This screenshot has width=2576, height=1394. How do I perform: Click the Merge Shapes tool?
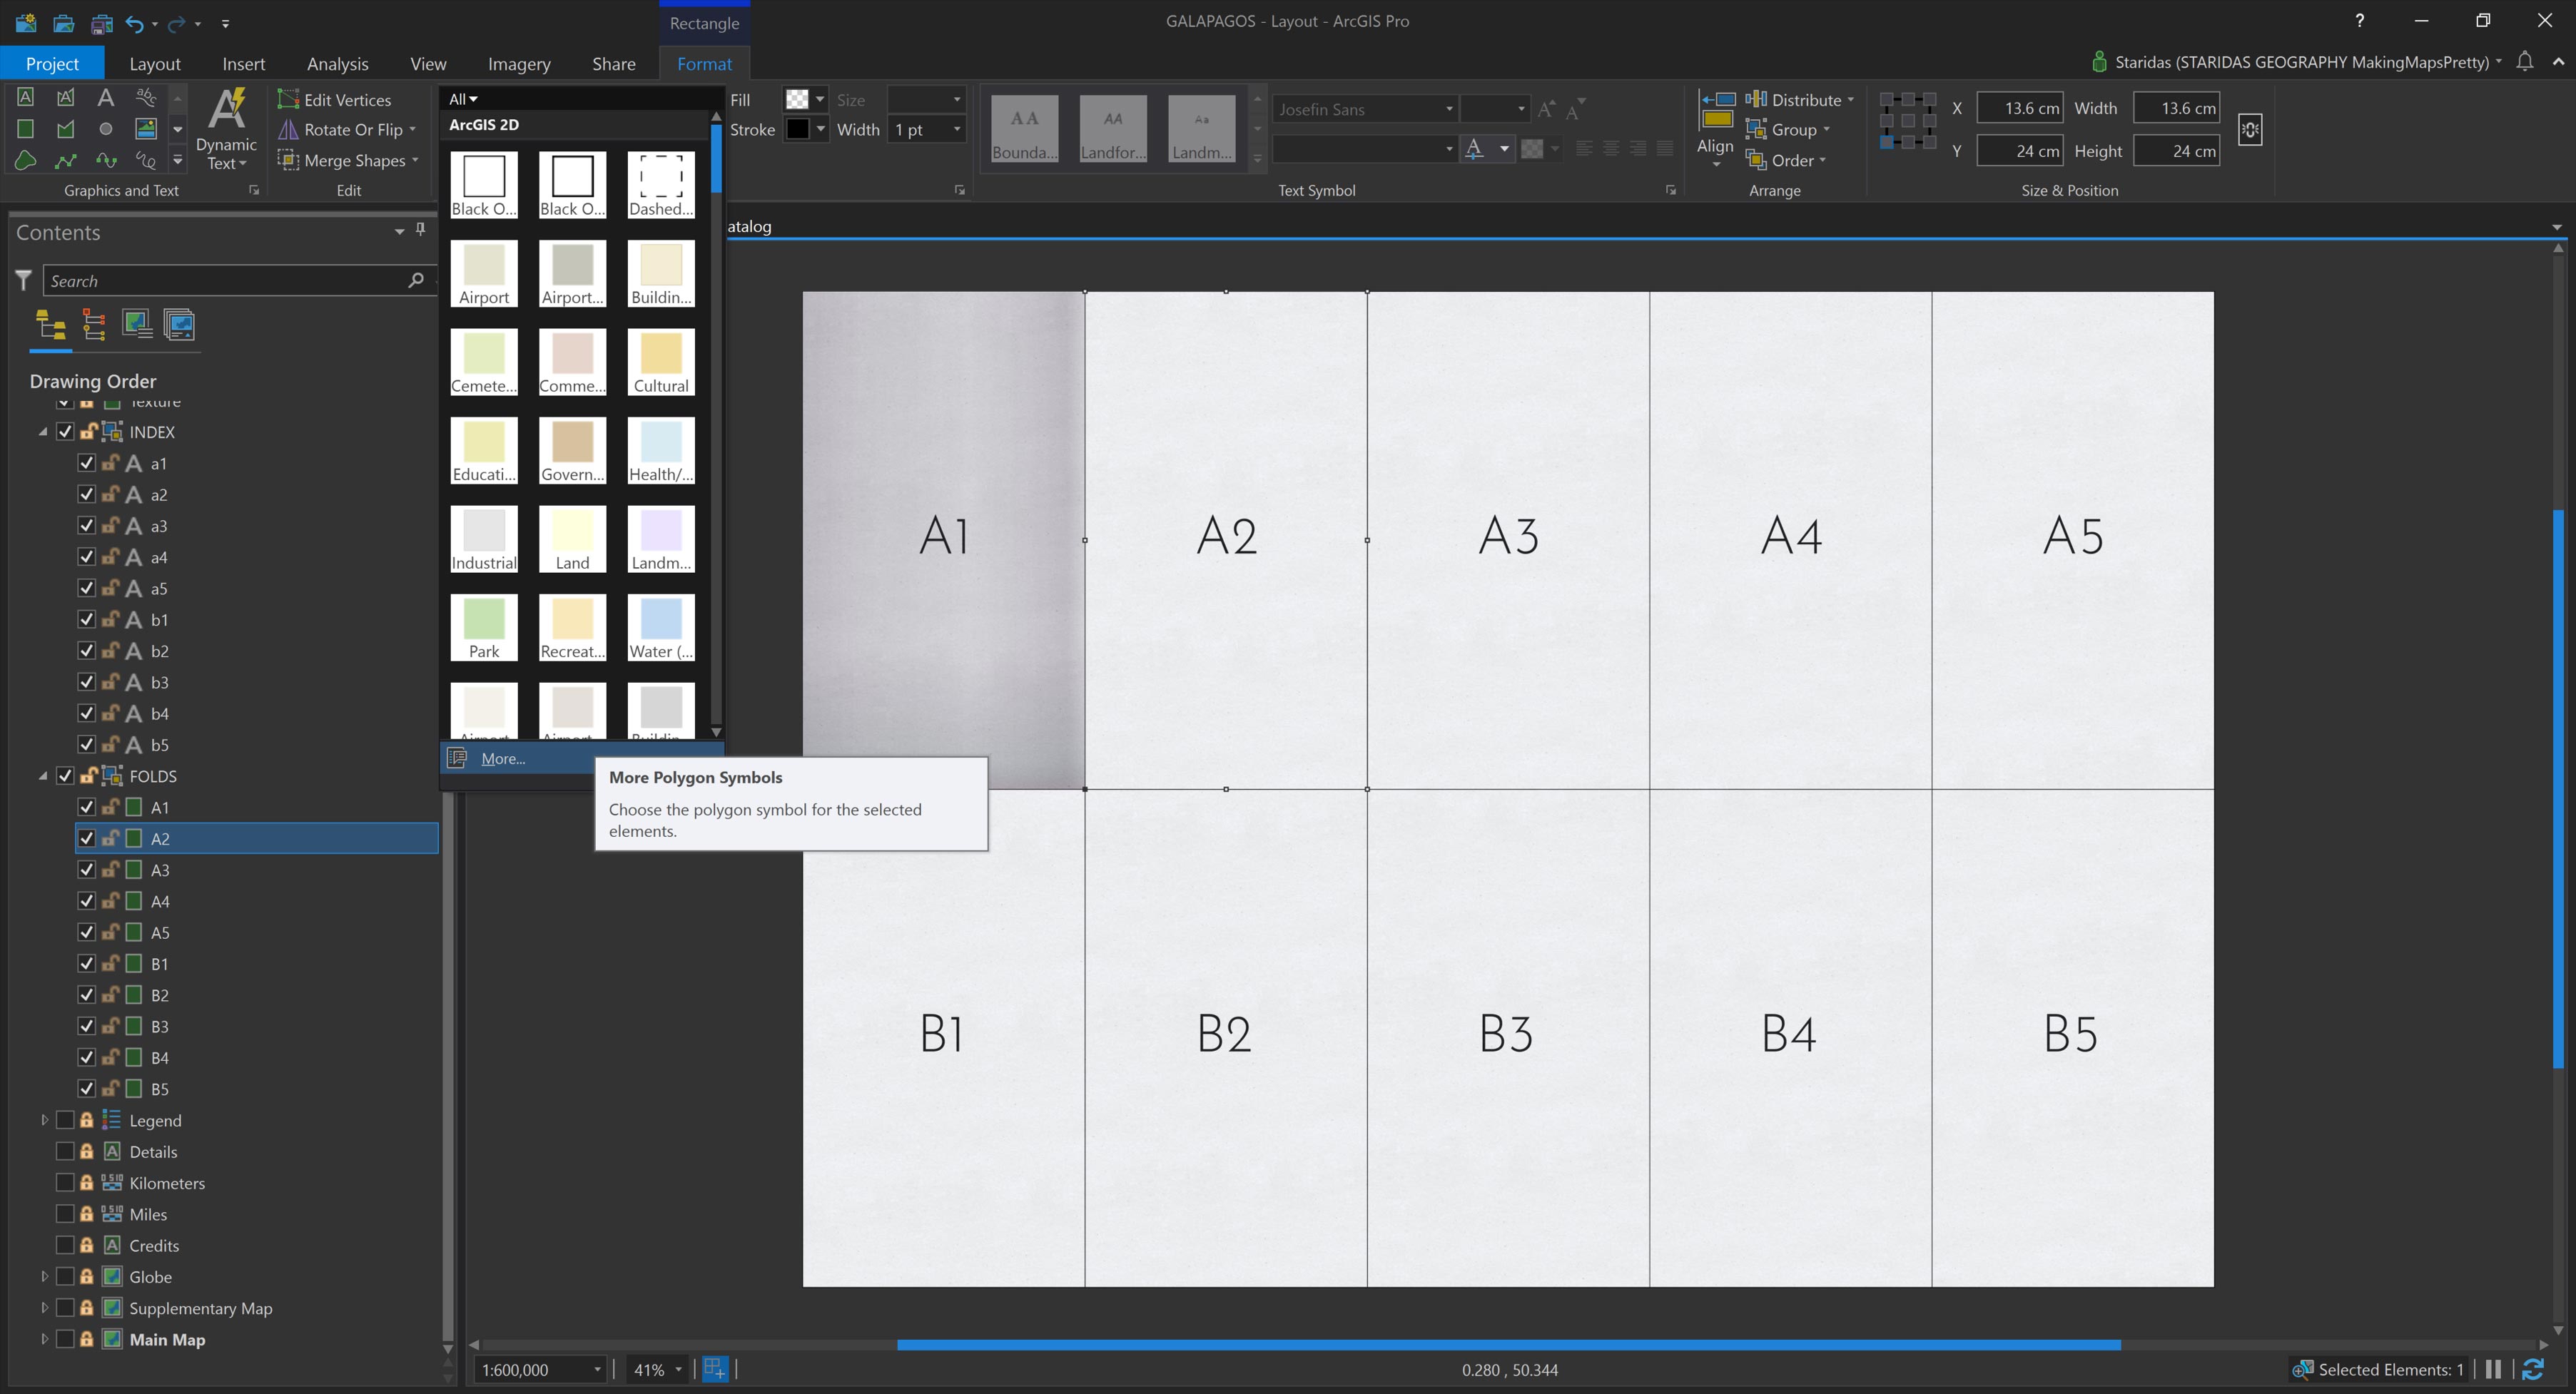tap(348, 160)
